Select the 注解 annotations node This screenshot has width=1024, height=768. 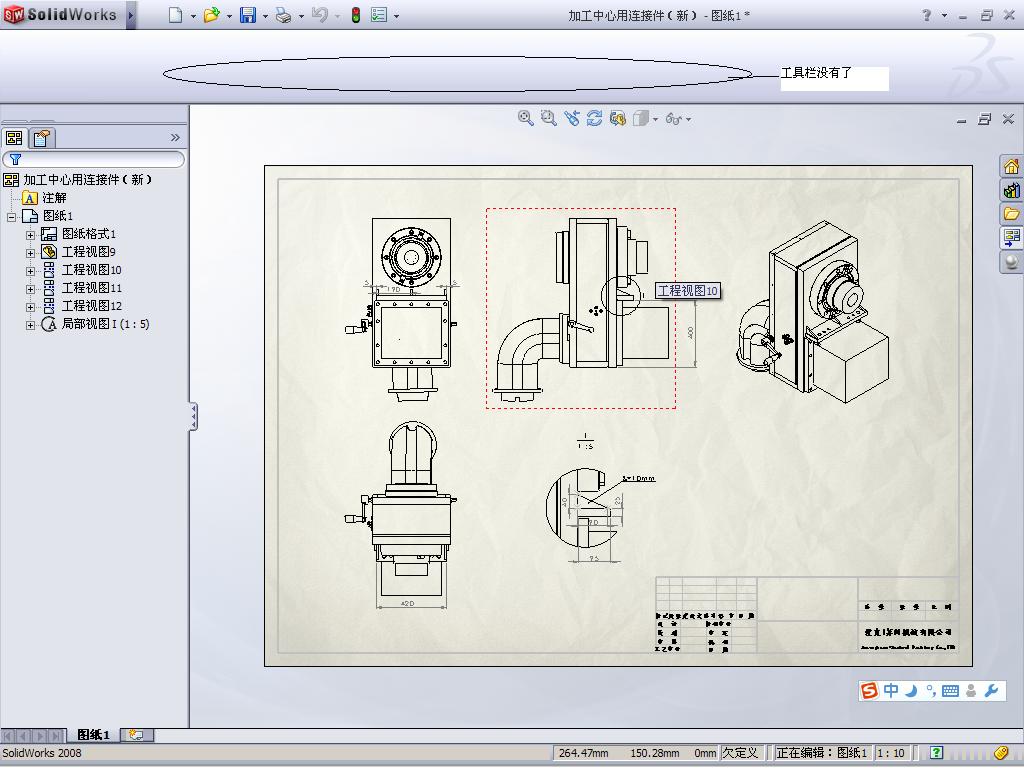(54, 198)
